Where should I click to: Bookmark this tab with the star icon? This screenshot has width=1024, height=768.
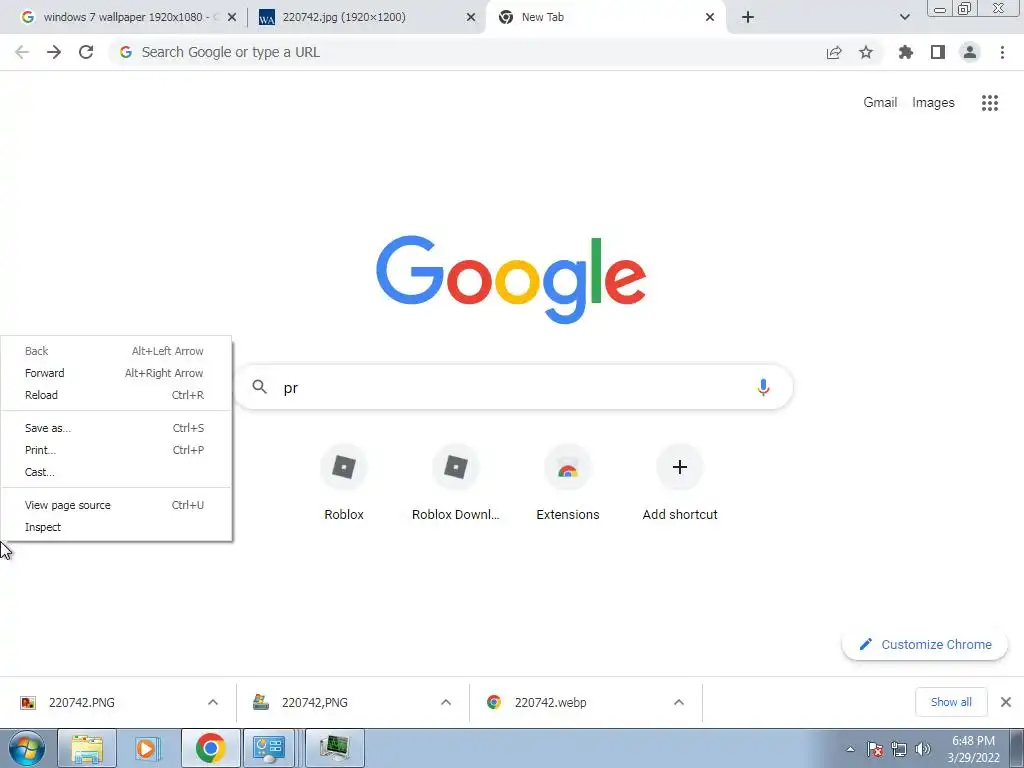(x=866, y=52)
